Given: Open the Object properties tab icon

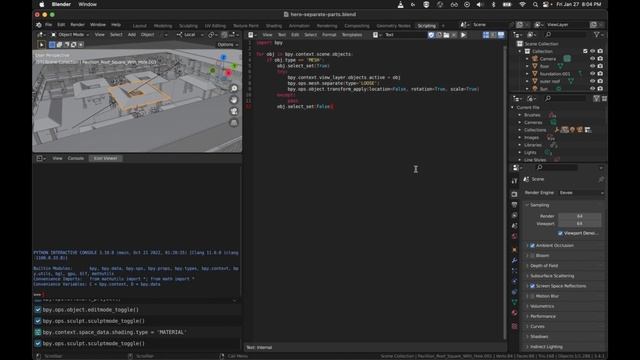Looking at the screenshot, I should tap(514, 249).
